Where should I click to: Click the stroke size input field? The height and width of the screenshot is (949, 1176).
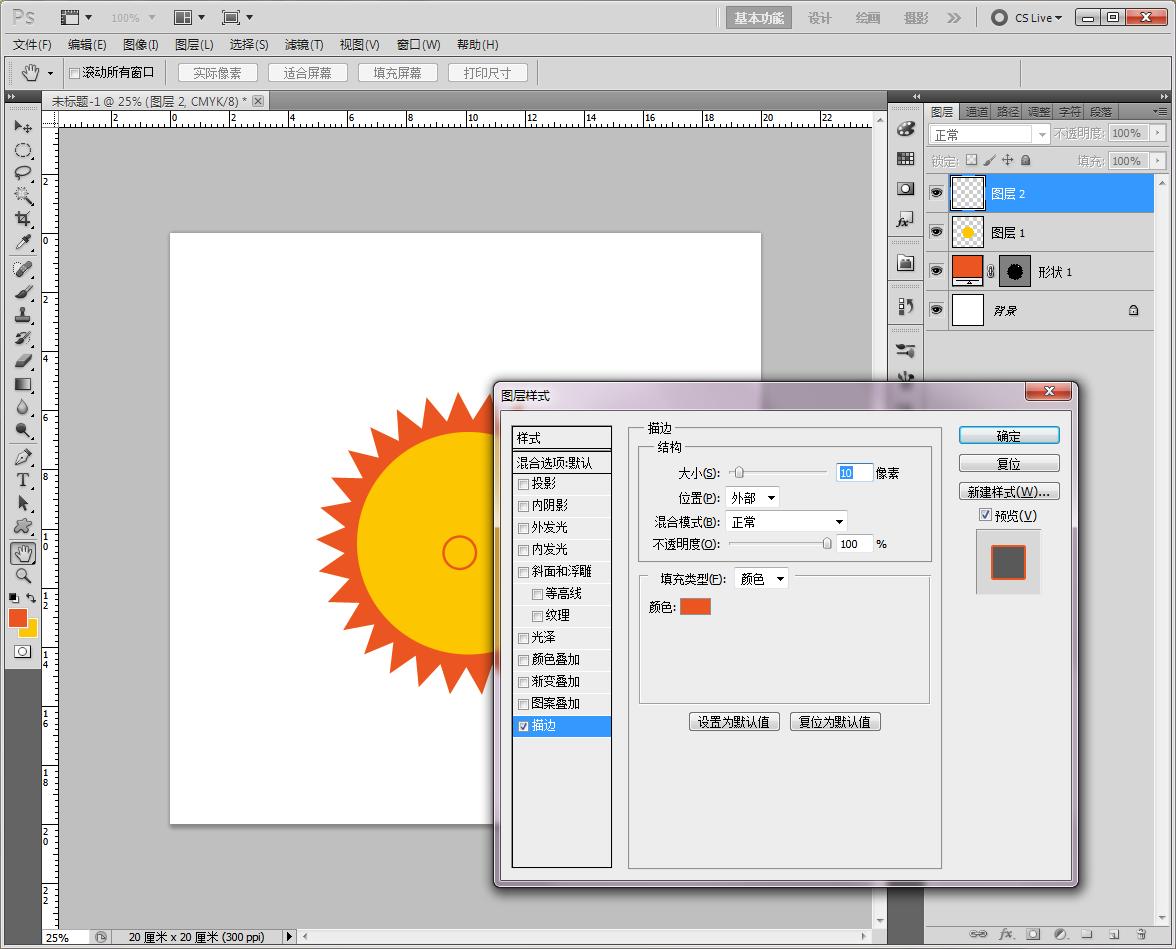click(x=853, y=473)
